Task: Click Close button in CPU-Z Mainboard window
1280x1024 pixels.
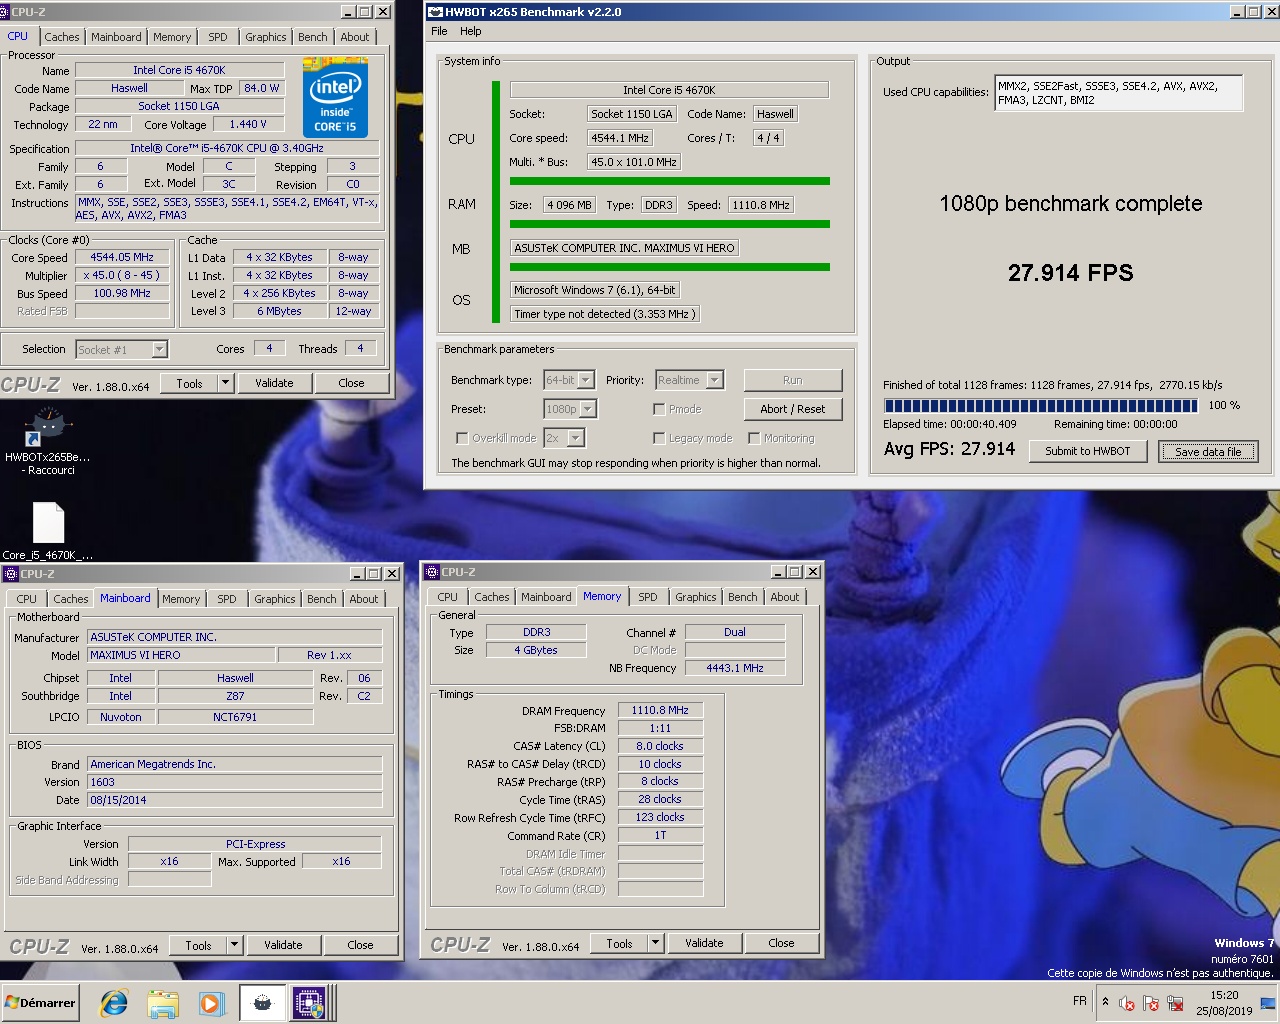Action: pyautogui.click(x=360, y=945)
